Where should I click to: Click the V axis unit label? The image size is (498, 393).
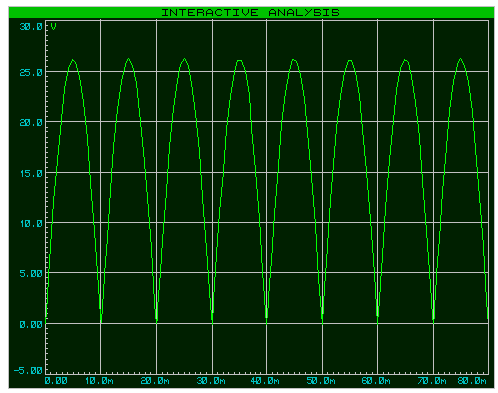53,27
